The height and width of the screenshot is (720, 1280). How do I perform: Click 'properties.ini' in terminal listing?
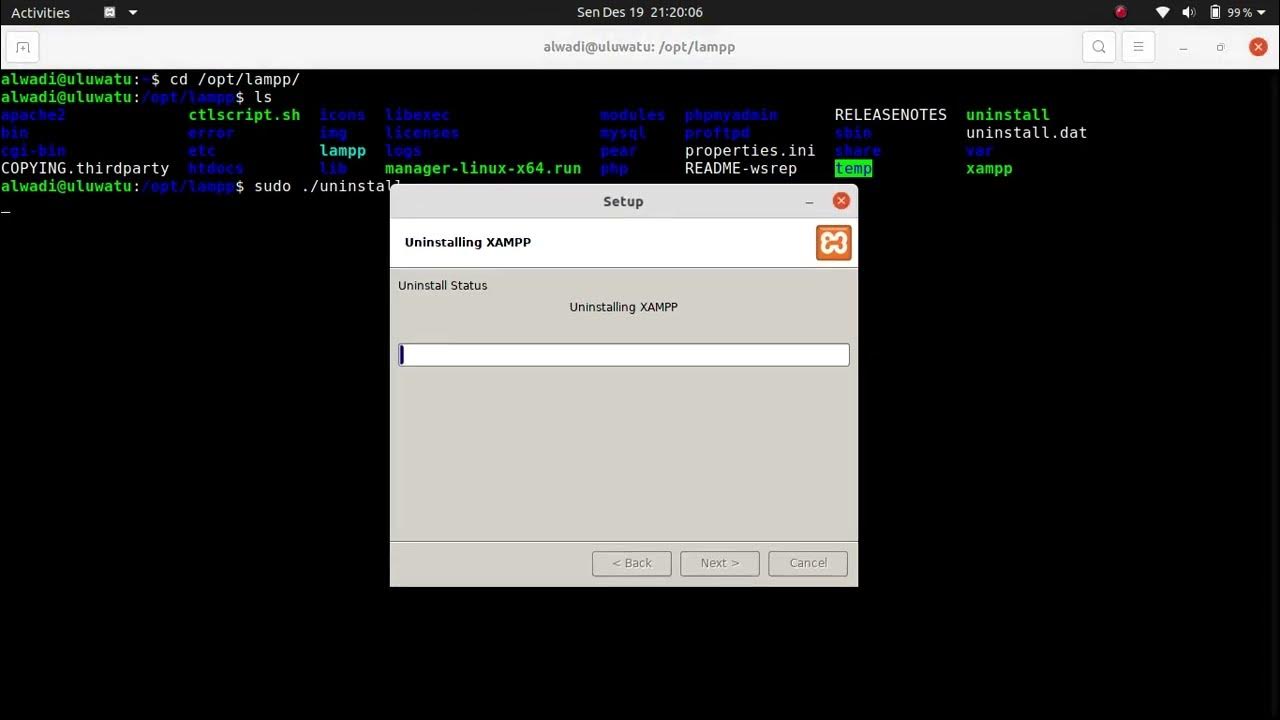(750, 151)
